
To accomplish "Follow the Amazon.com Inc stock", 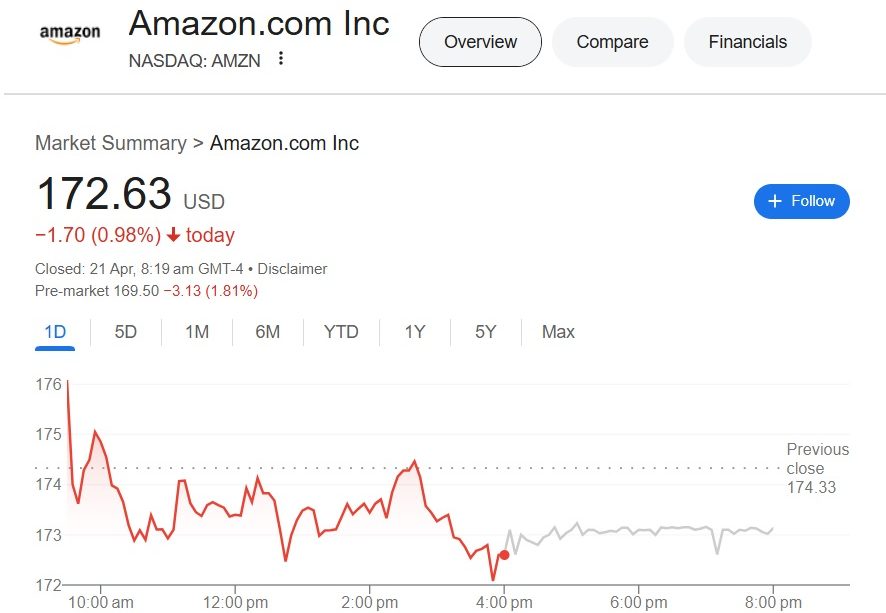I will click(801, 201).
